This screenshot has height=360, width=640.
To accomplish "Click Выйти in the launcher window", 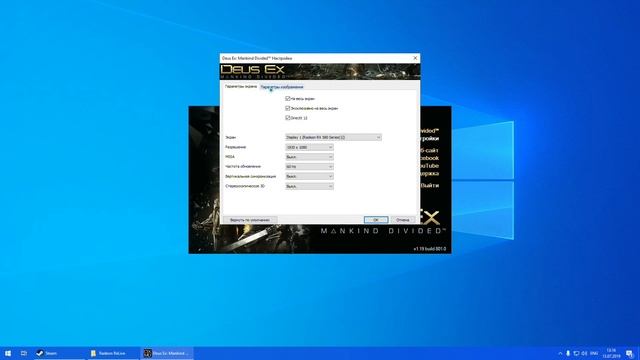I will tap(430, 185).
